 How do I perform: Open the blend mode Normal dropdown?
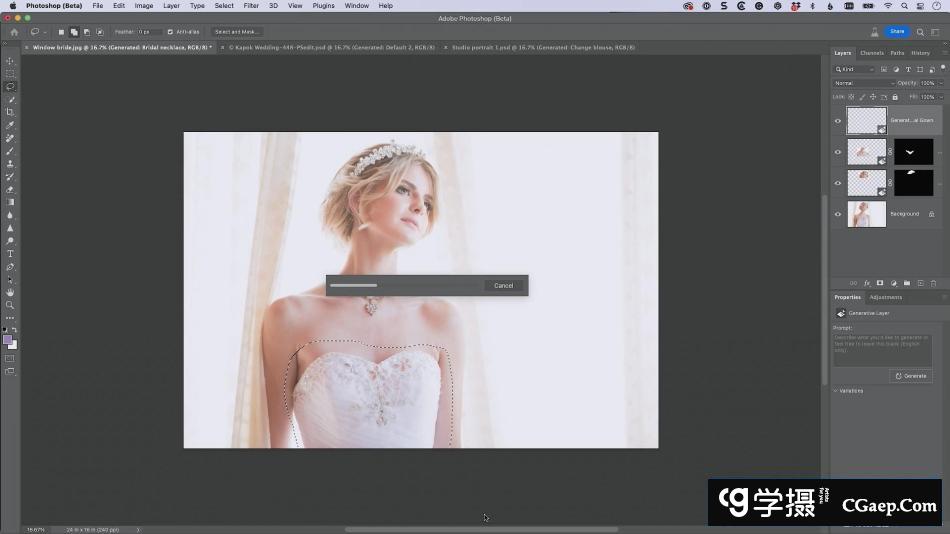point(863,83)
